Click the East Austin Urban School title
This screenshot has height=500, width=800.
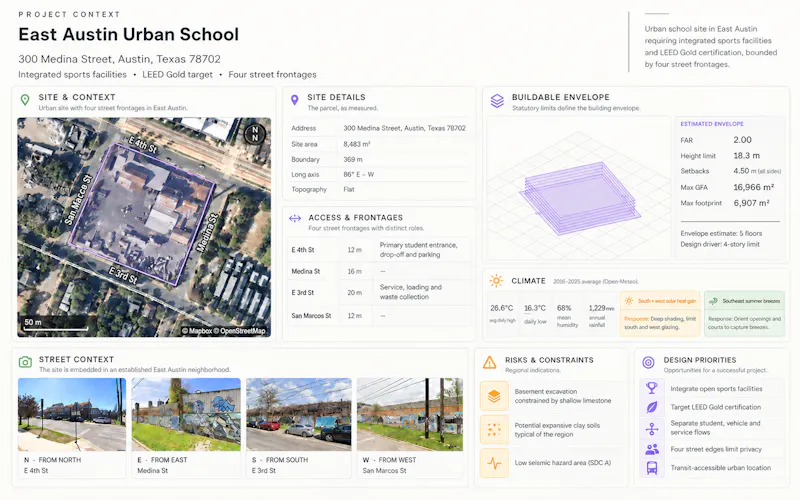[x=129, y=34]
